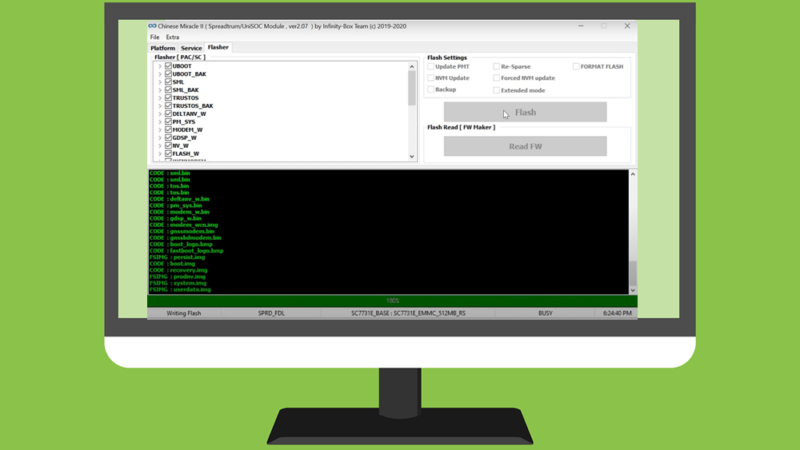Viewport: 800px width, 450px height.
Task: Select the UBOOT partition label
Action: click(x=182, y=66)
